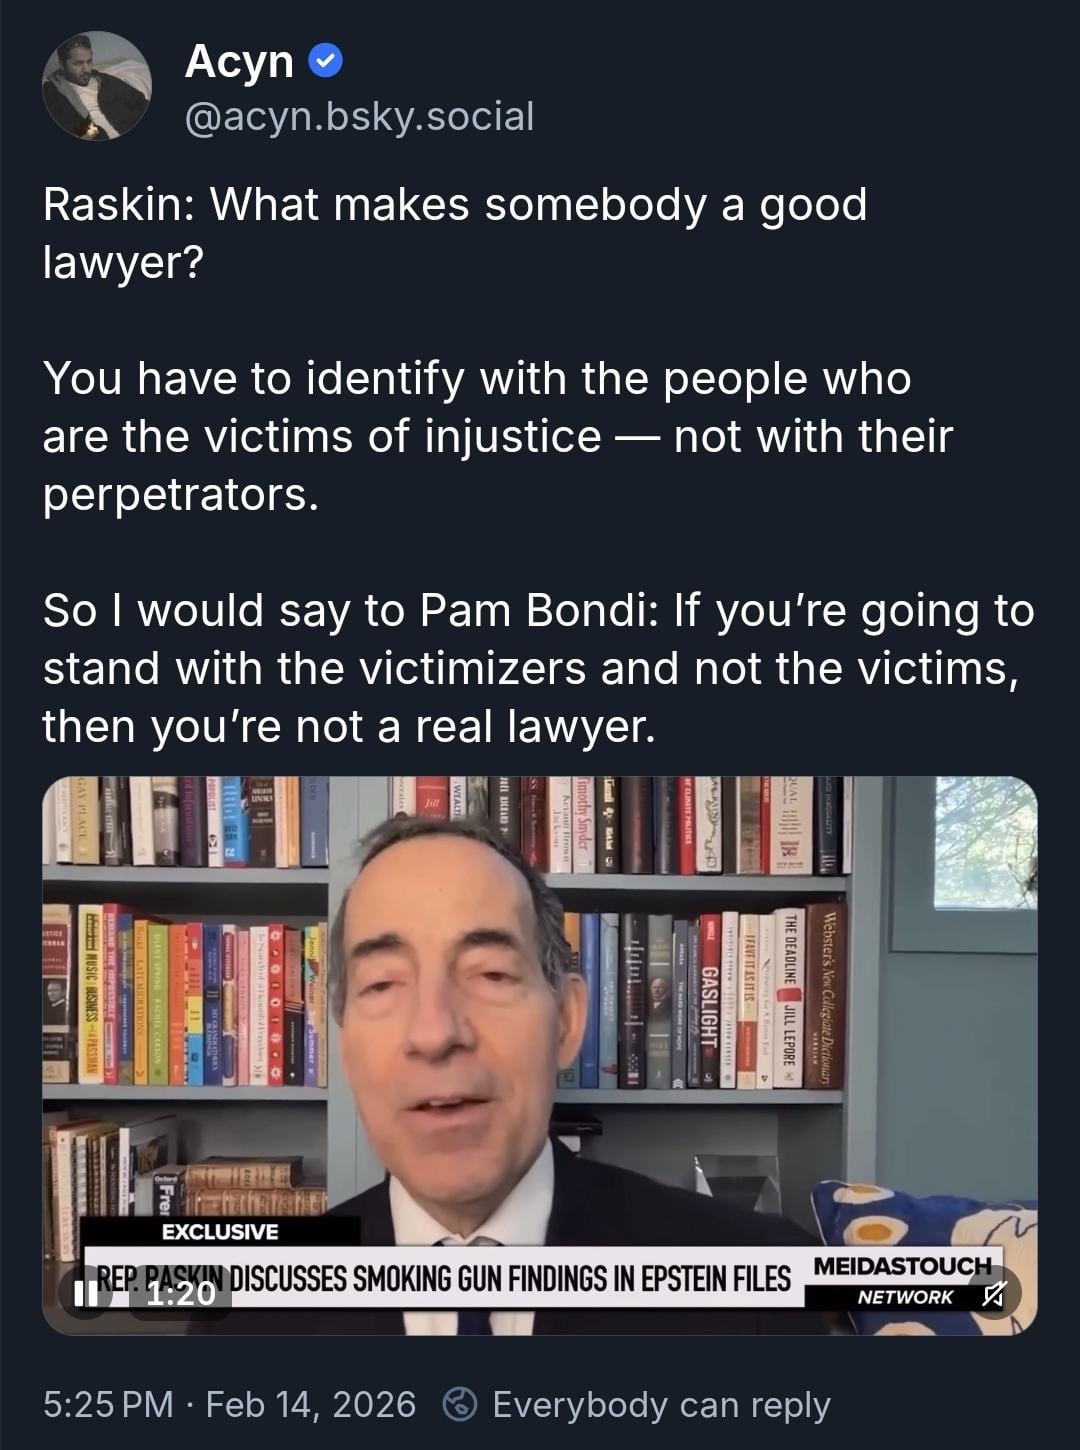The height and width of the screenshot is (1450, 1080).
Task: Click the 5:25 PM post time
Action: 108,1404
